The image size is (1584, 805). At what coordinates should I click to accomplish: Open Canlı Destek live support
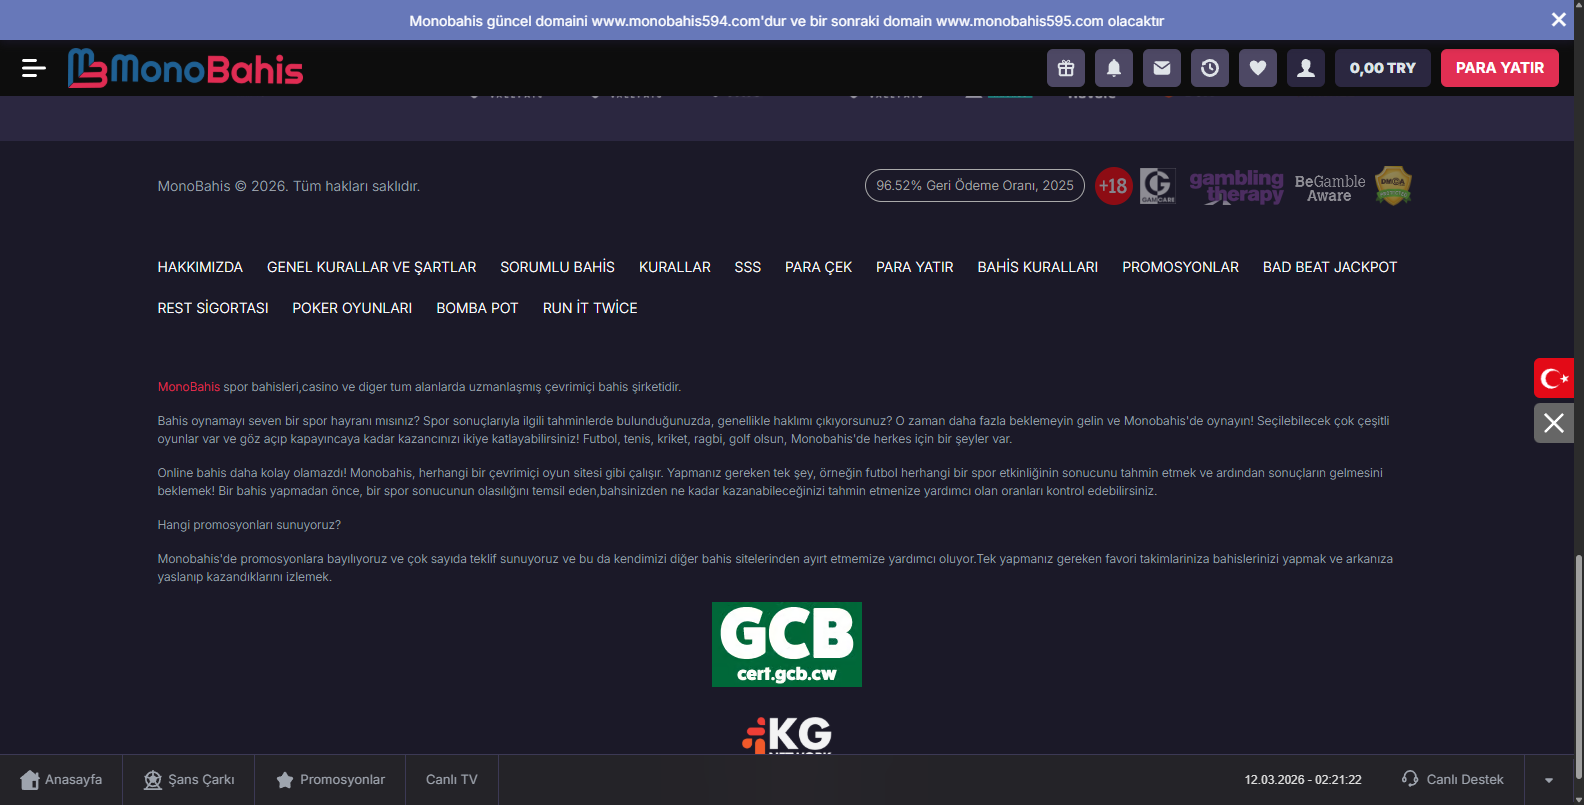[x=1453, y=780]
